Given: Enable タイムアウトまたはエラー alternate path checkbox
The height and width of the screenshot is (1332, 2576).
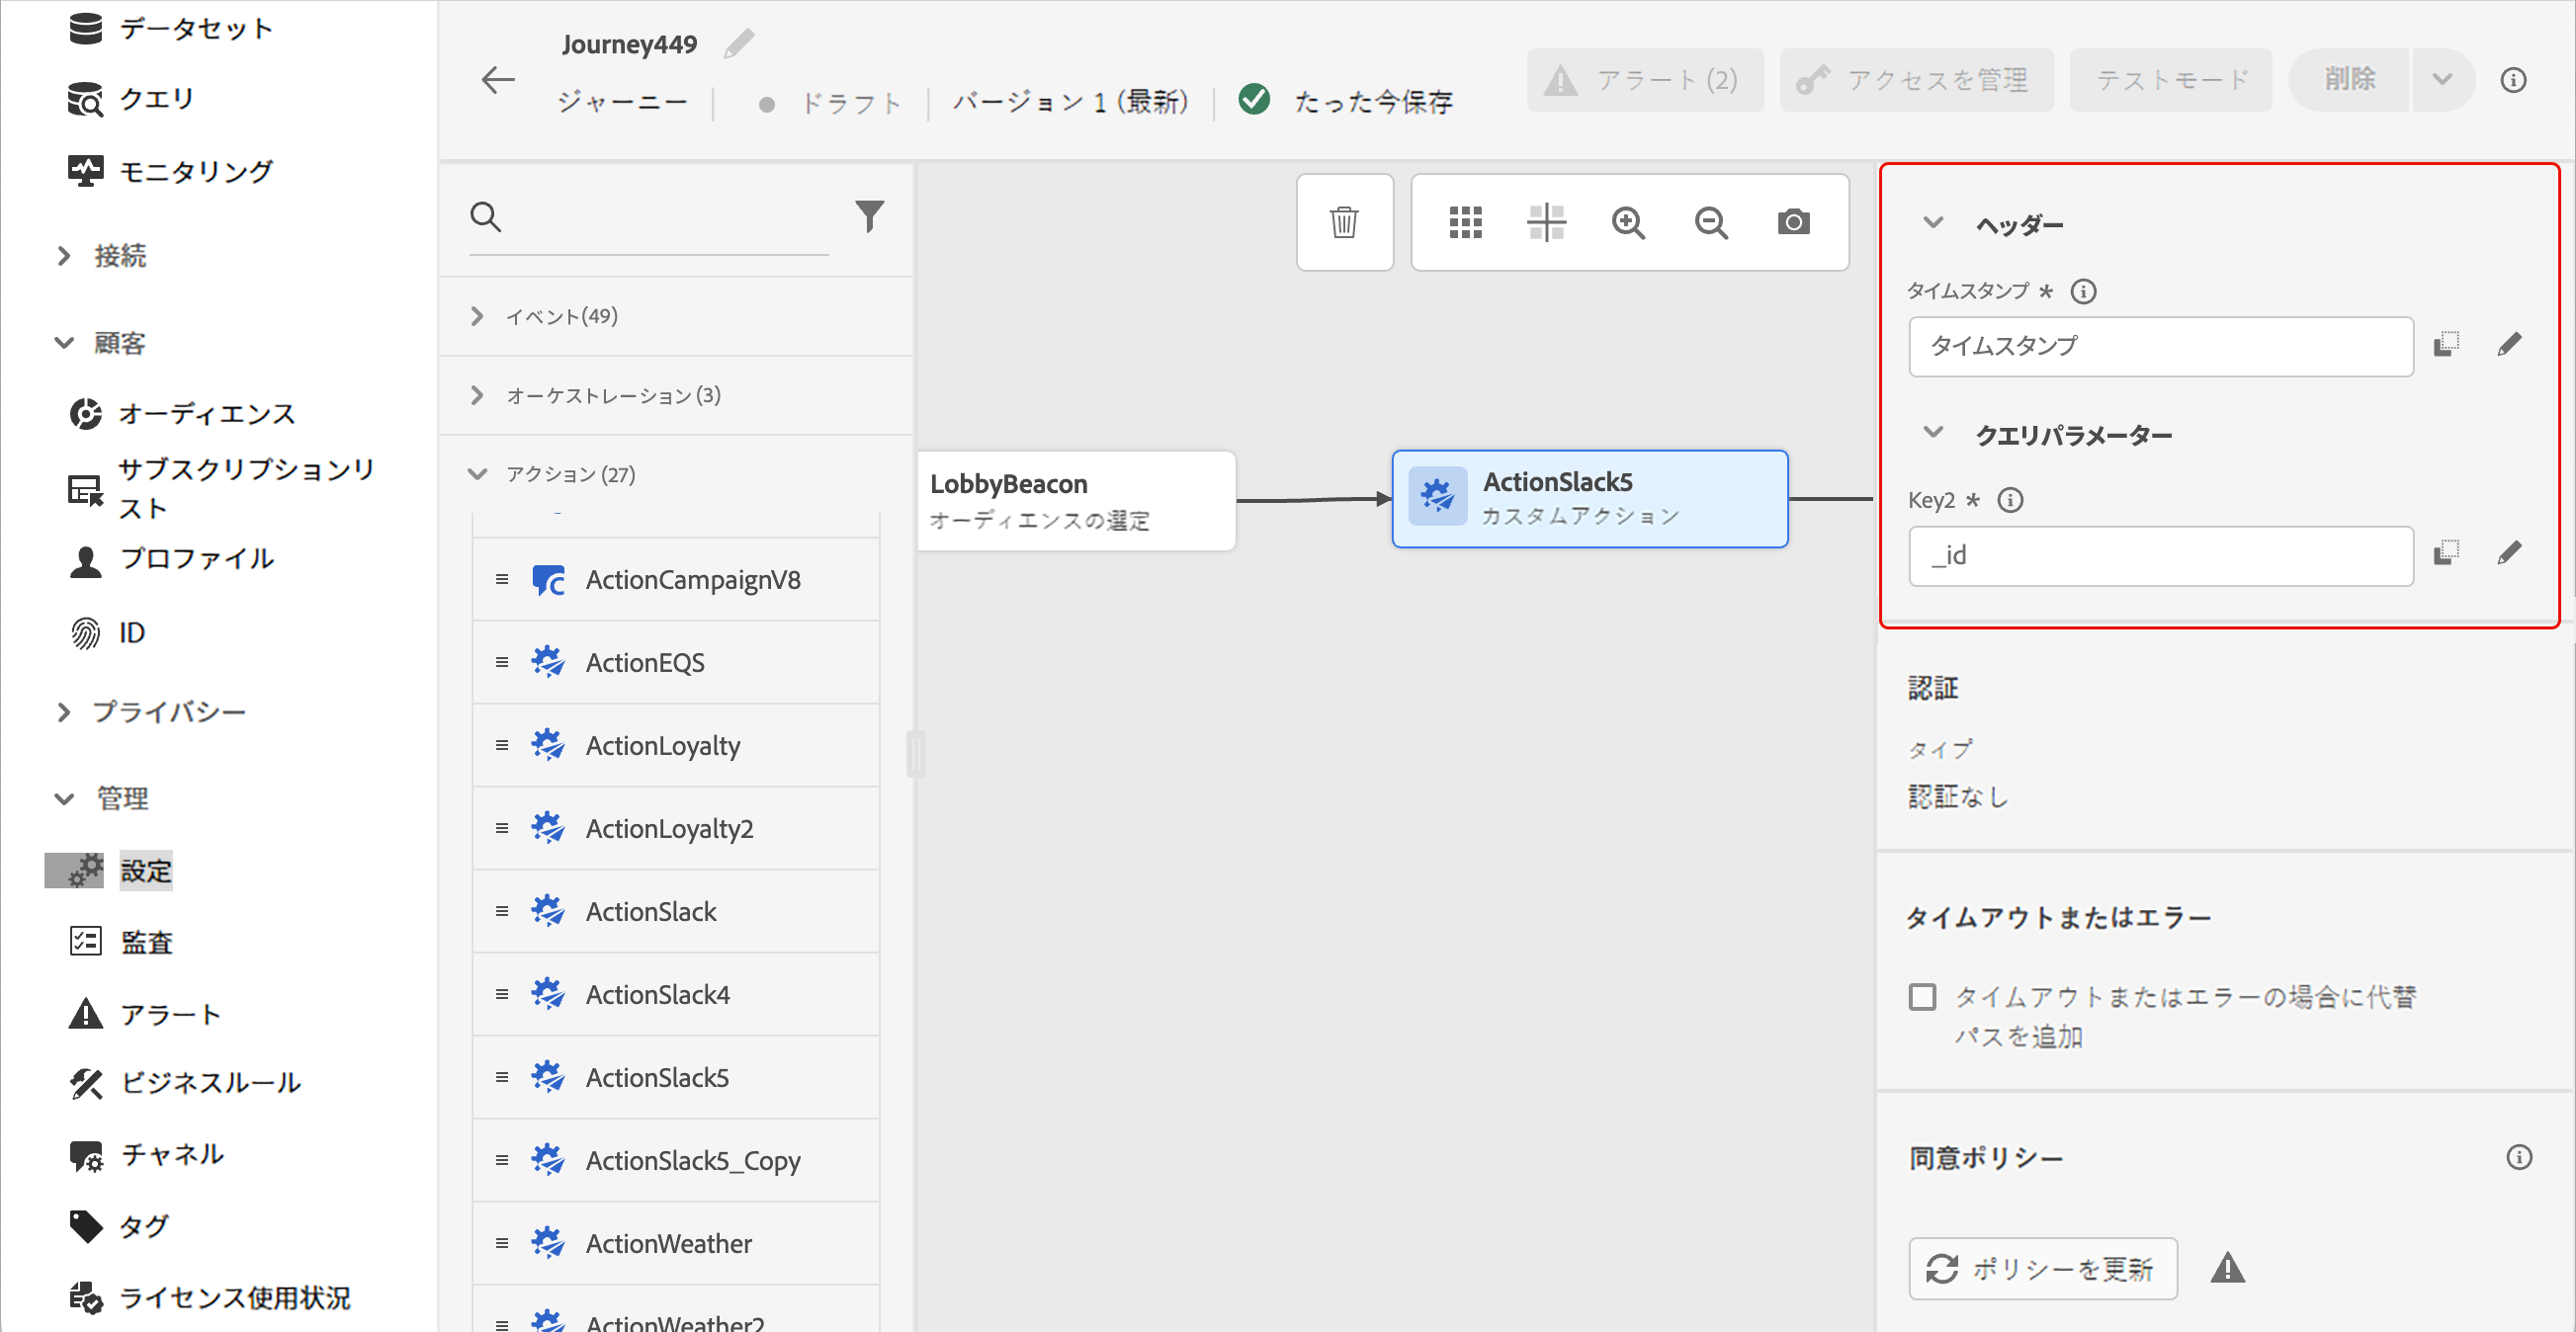Looking at the screenshot, I should coord(1921,997).
